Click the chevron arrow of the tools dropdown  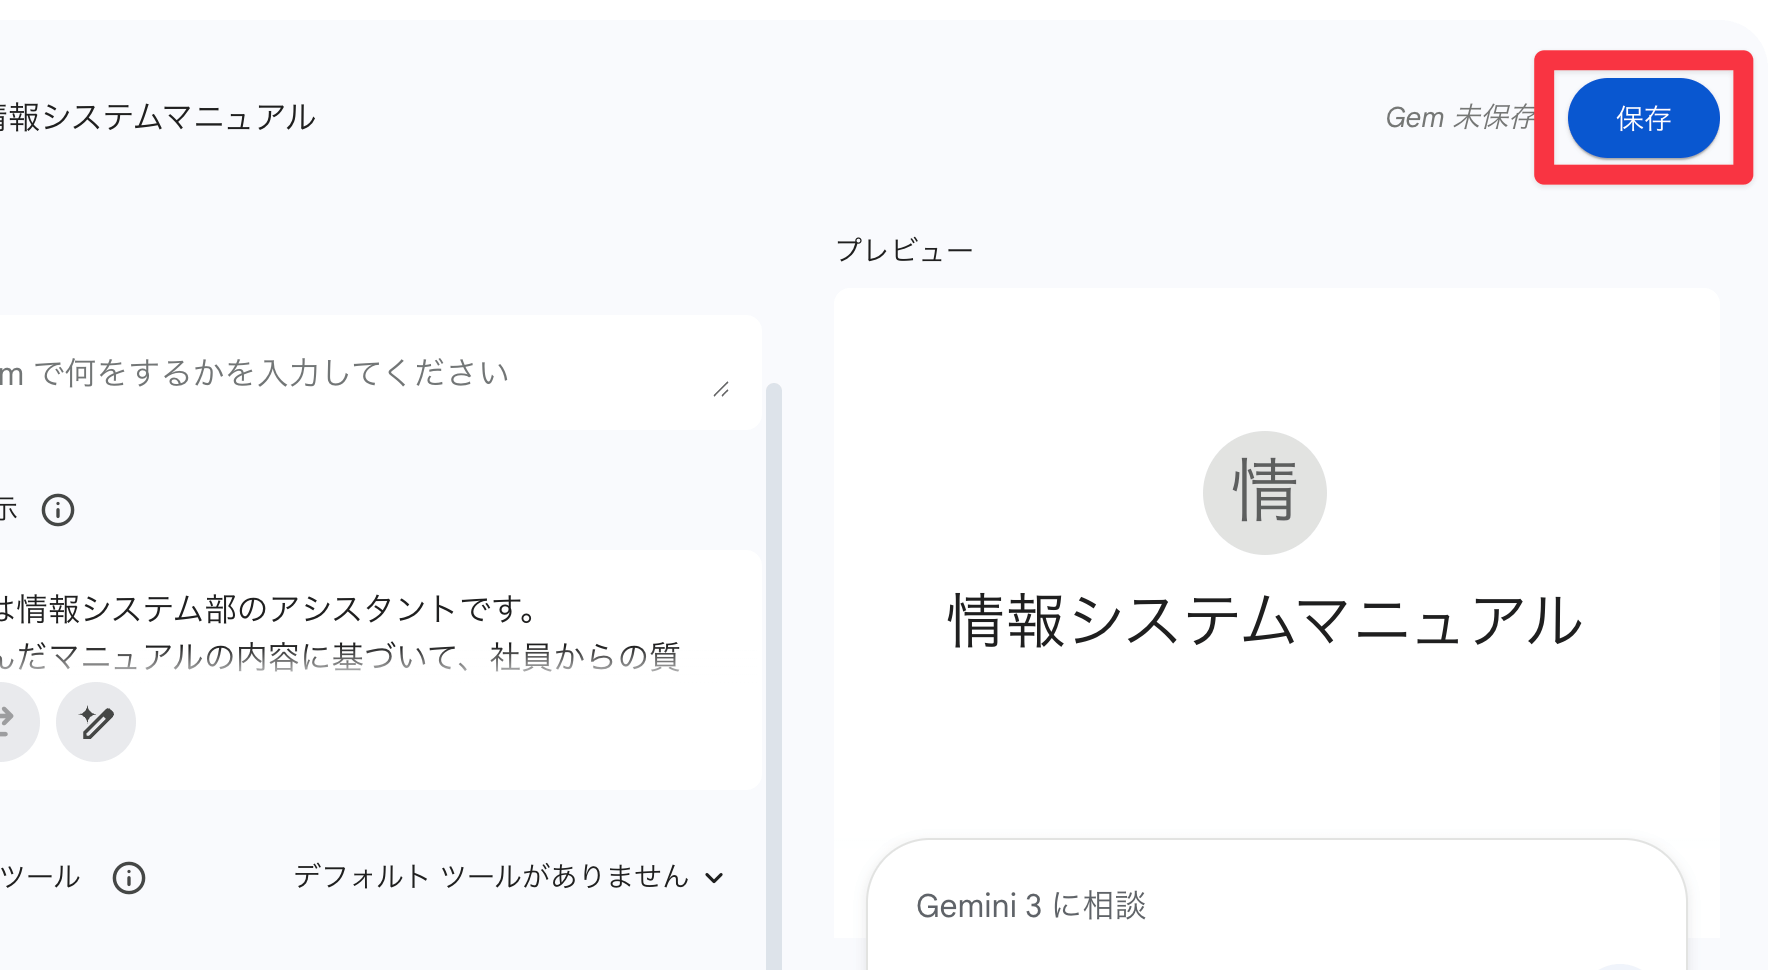tap(714, 878)
